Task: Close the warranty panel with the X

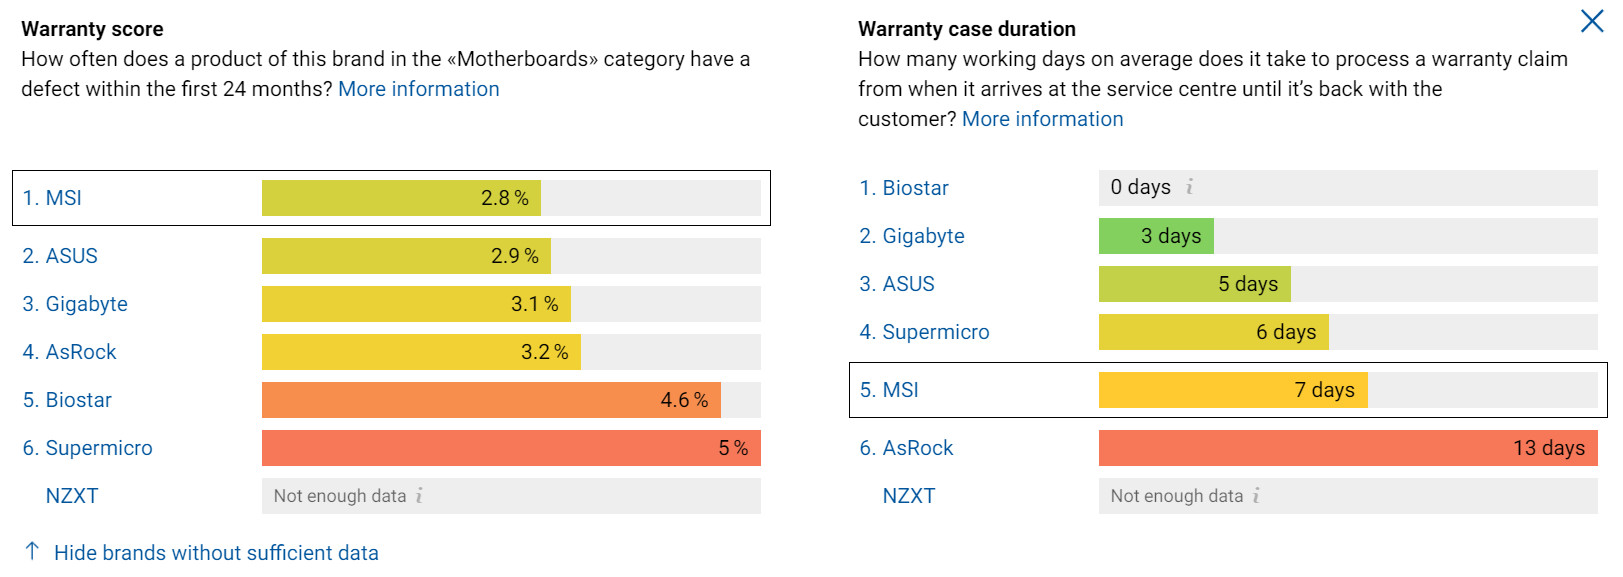Action: tap(1591, 21)
